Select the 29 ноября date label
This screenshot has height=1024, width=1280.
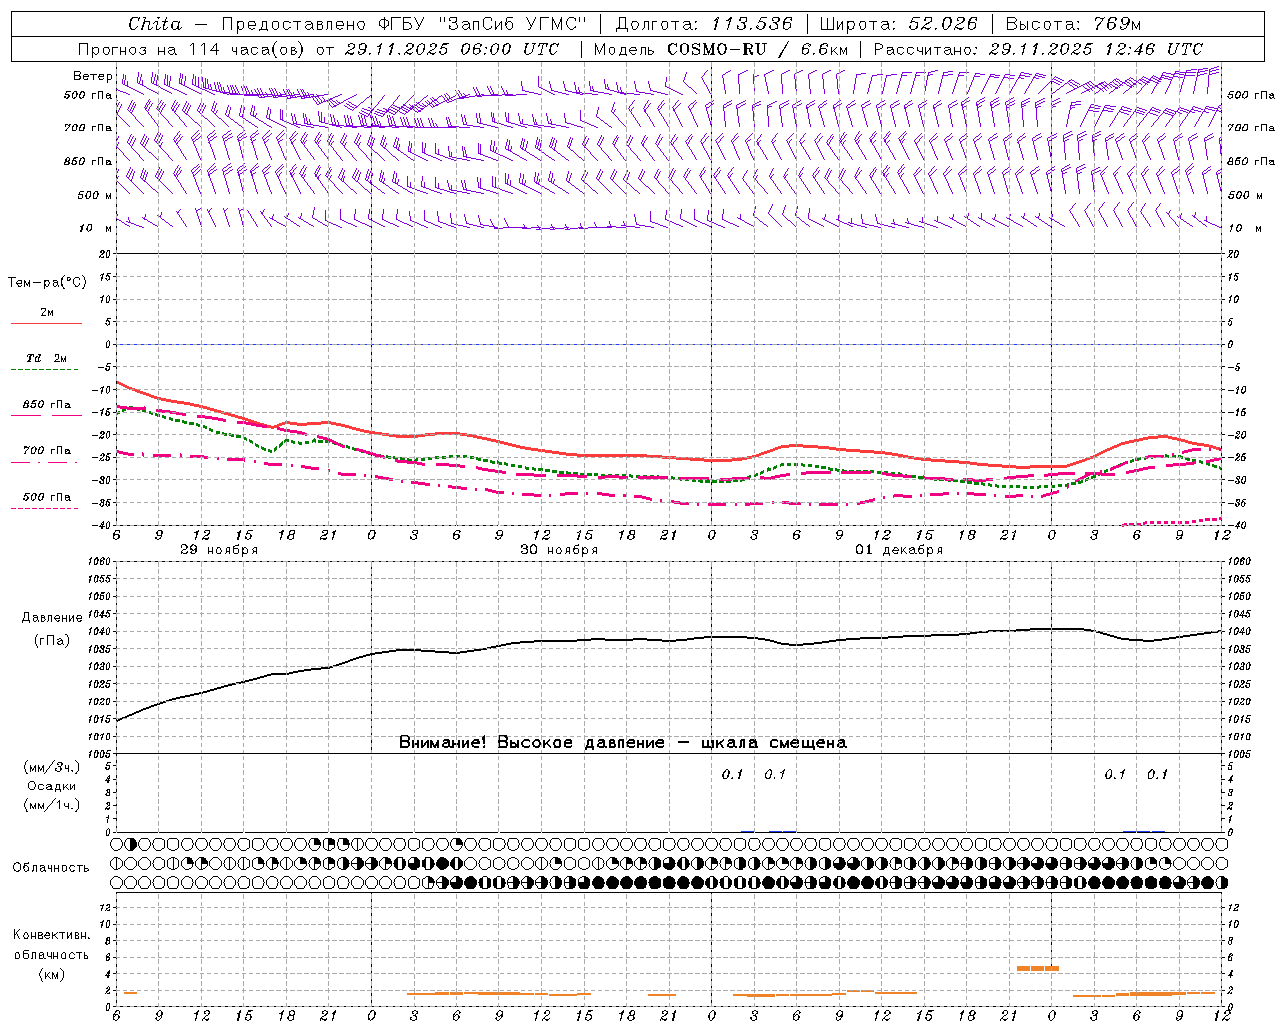[x=219, y=550]
